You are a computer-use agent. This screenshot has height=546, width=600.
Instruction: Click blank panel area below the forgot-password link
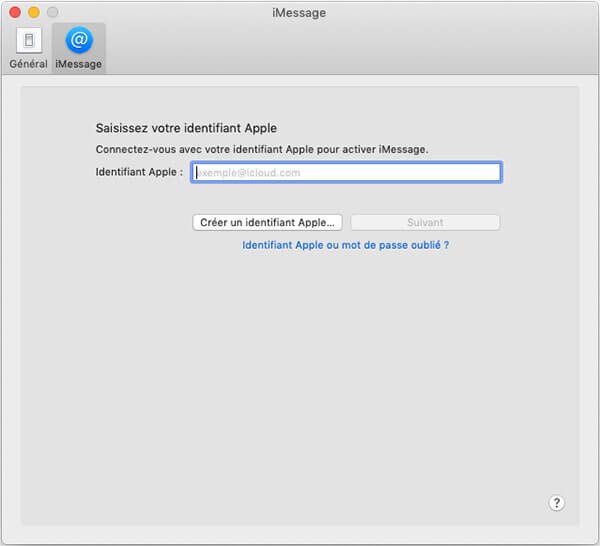pos(300,380)
